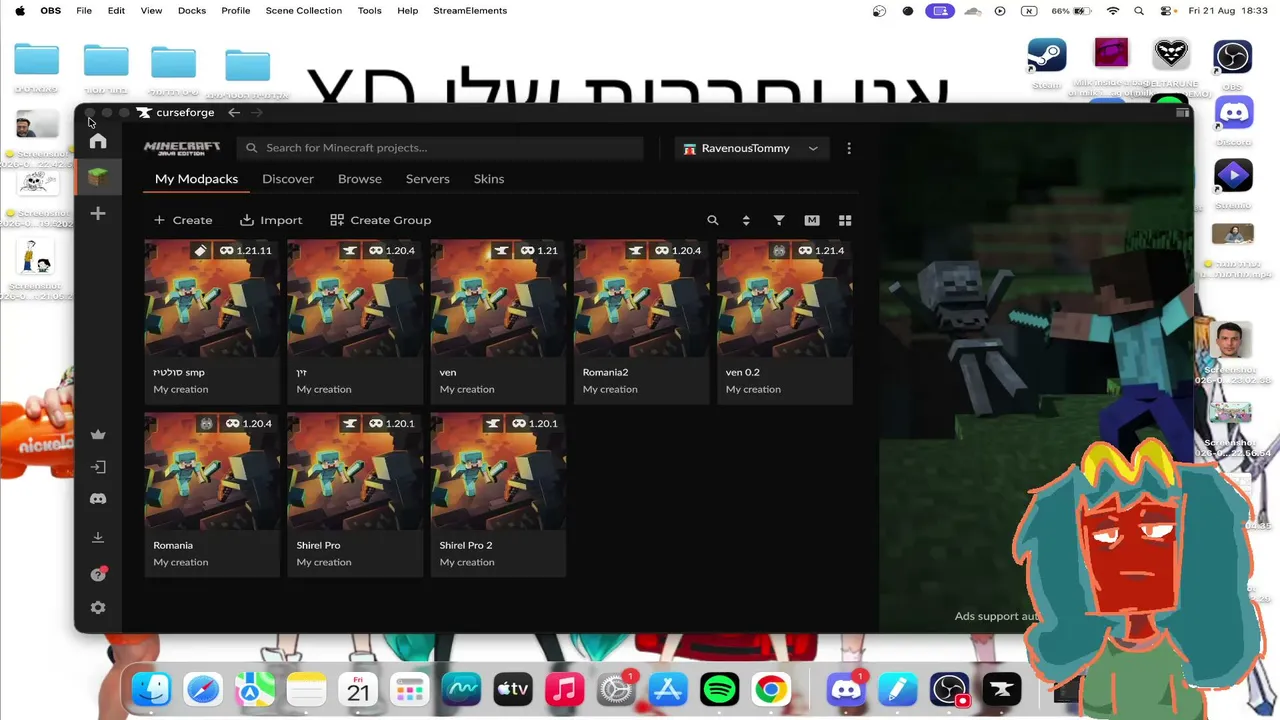Click the mod loader icon on ven 0.2 card
The image size is (1280, 720).
click(x=779, y=251)
